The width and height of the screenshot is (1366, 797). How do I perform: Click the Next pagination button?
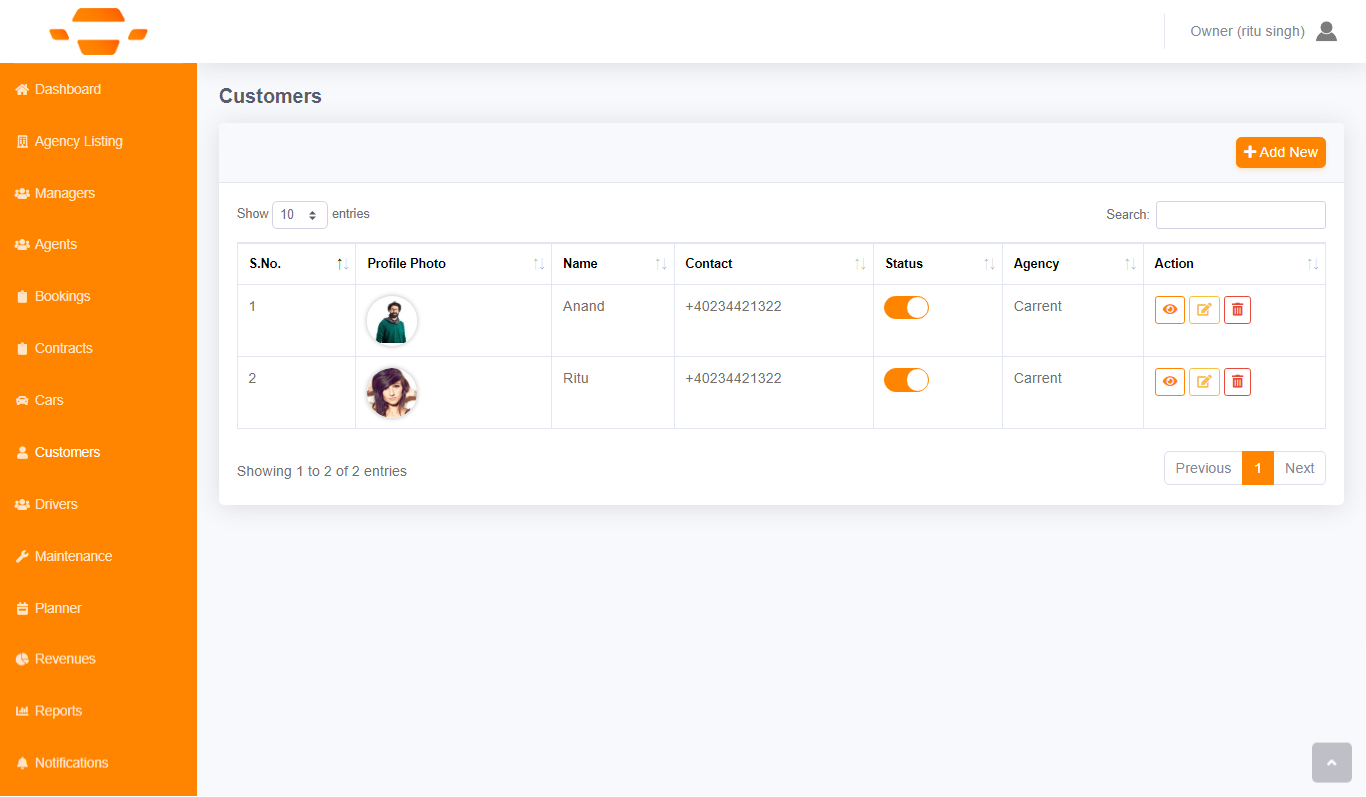[x=1299, y=468]
